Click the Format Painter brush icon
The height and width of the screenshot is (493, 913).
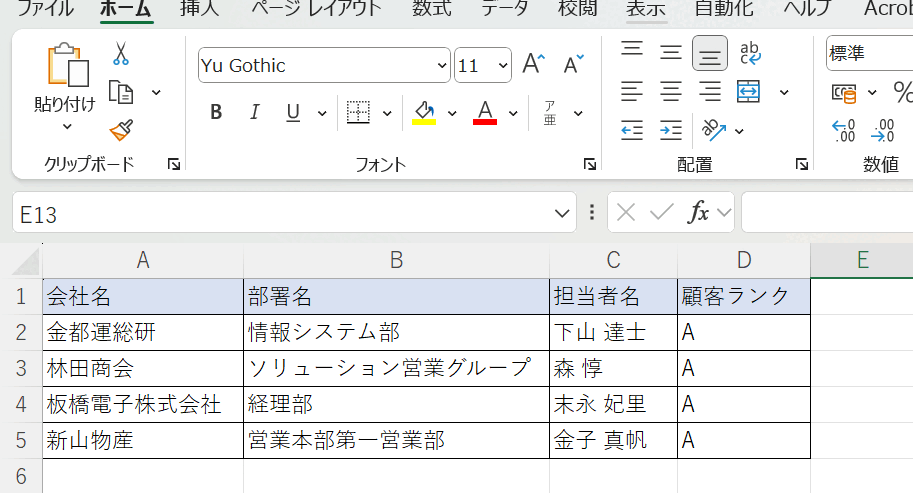[x=121, y=130]
